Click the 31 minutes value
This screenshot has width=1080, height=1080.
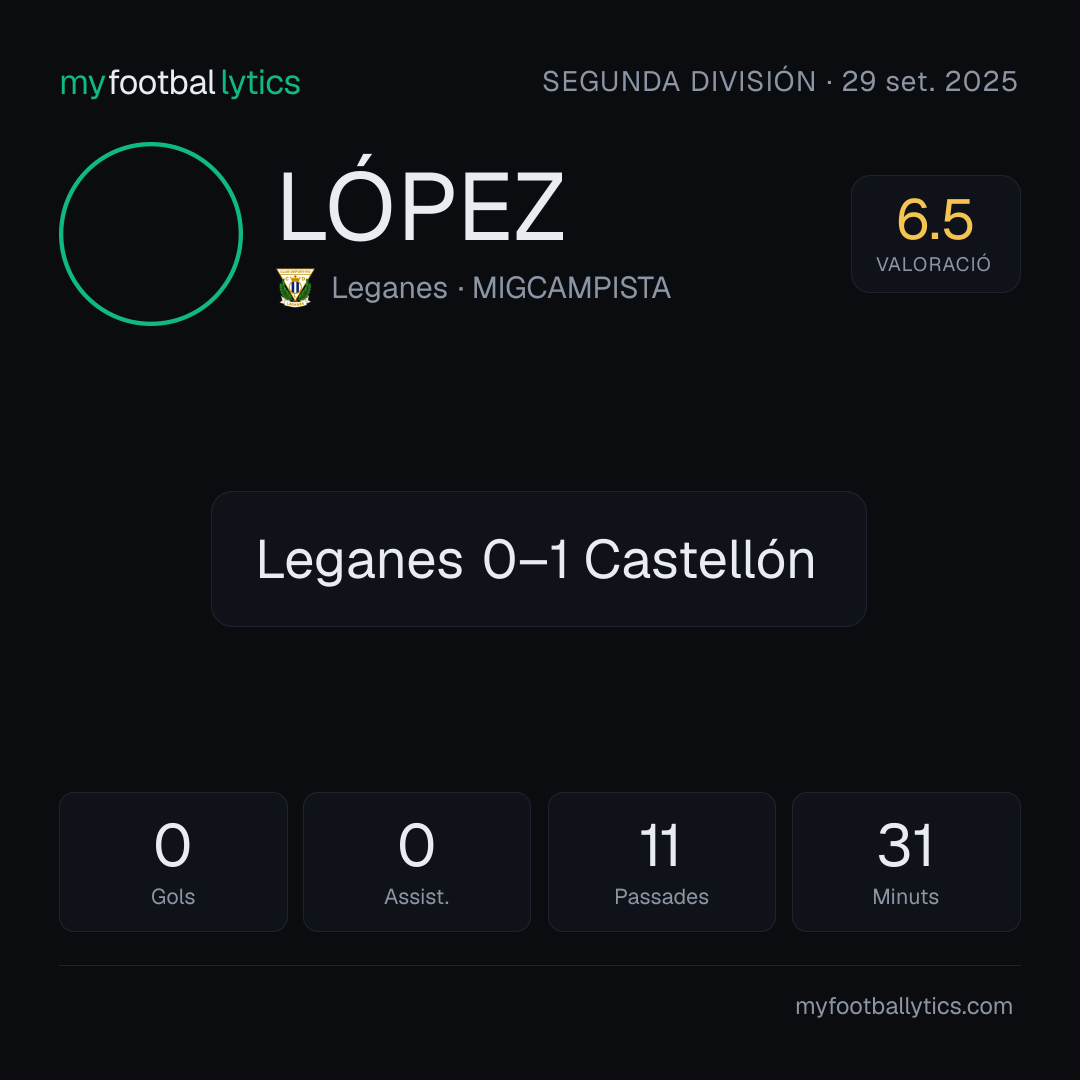click(x=906, y=845)
